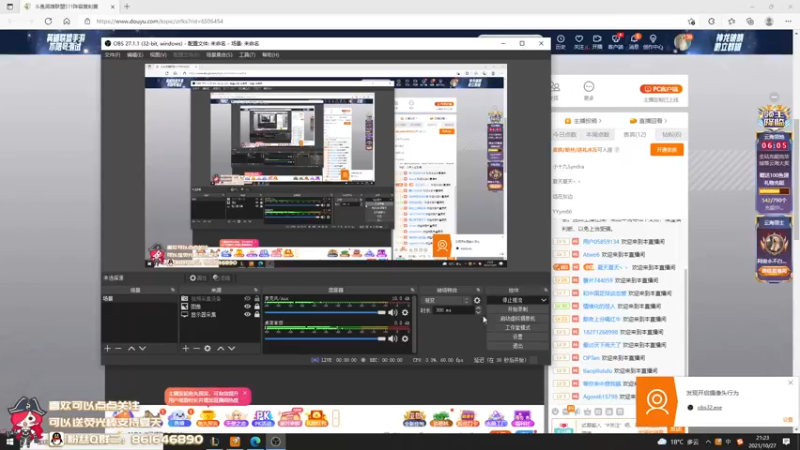Open Microsoft Edge from the taskbar
This screenshot has height=450, width=800.
pyautogui.click(x=255, y=441)
